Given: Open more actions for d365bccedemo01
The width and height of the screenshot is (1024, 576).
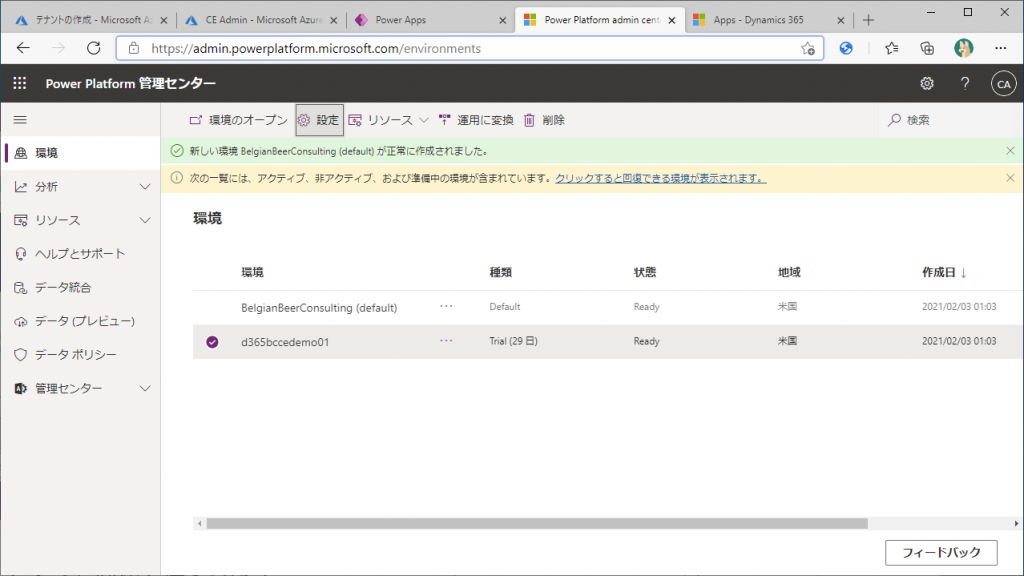Looking at the screenshot, I should (x=446, y=341).
